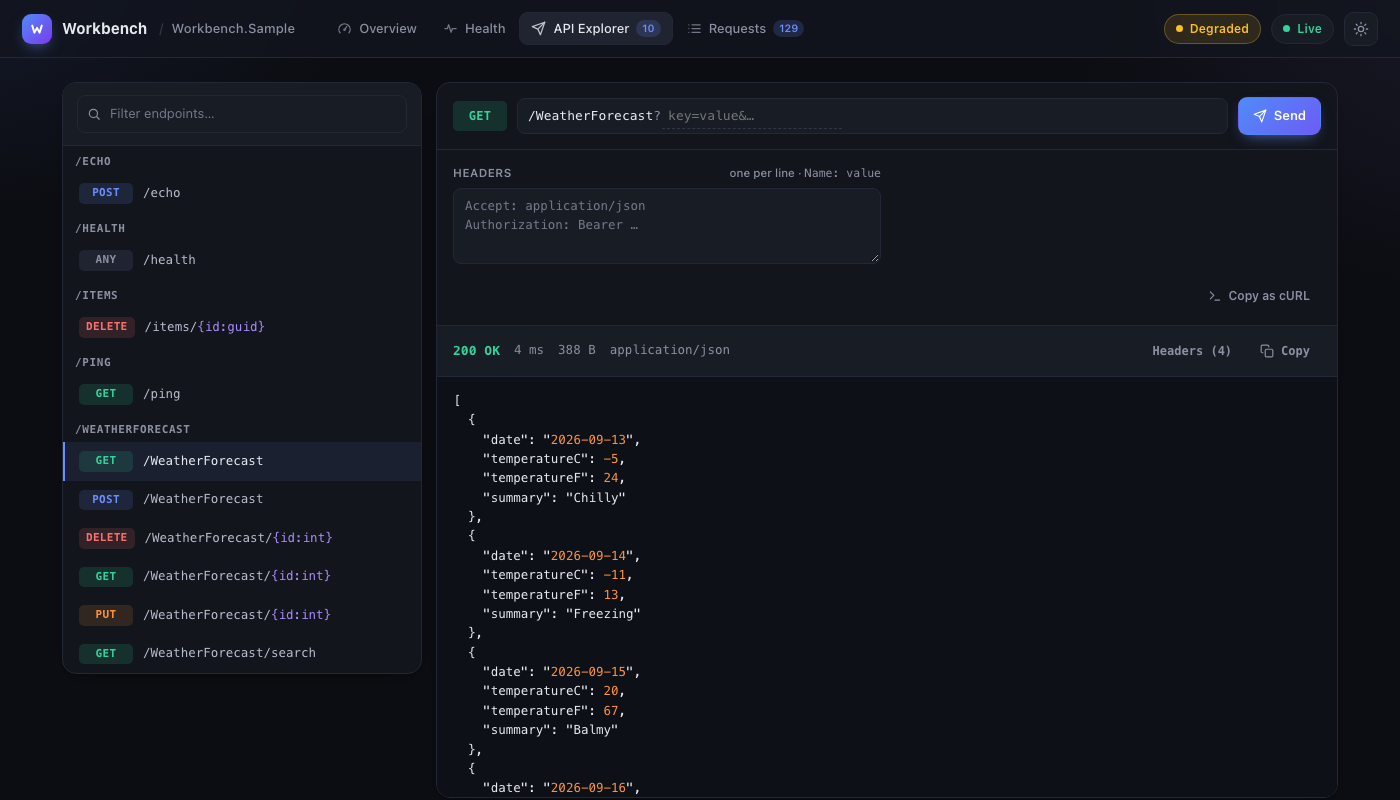Expand the response Headers (4) section

pyautogui.click(x=1192, y=351)
